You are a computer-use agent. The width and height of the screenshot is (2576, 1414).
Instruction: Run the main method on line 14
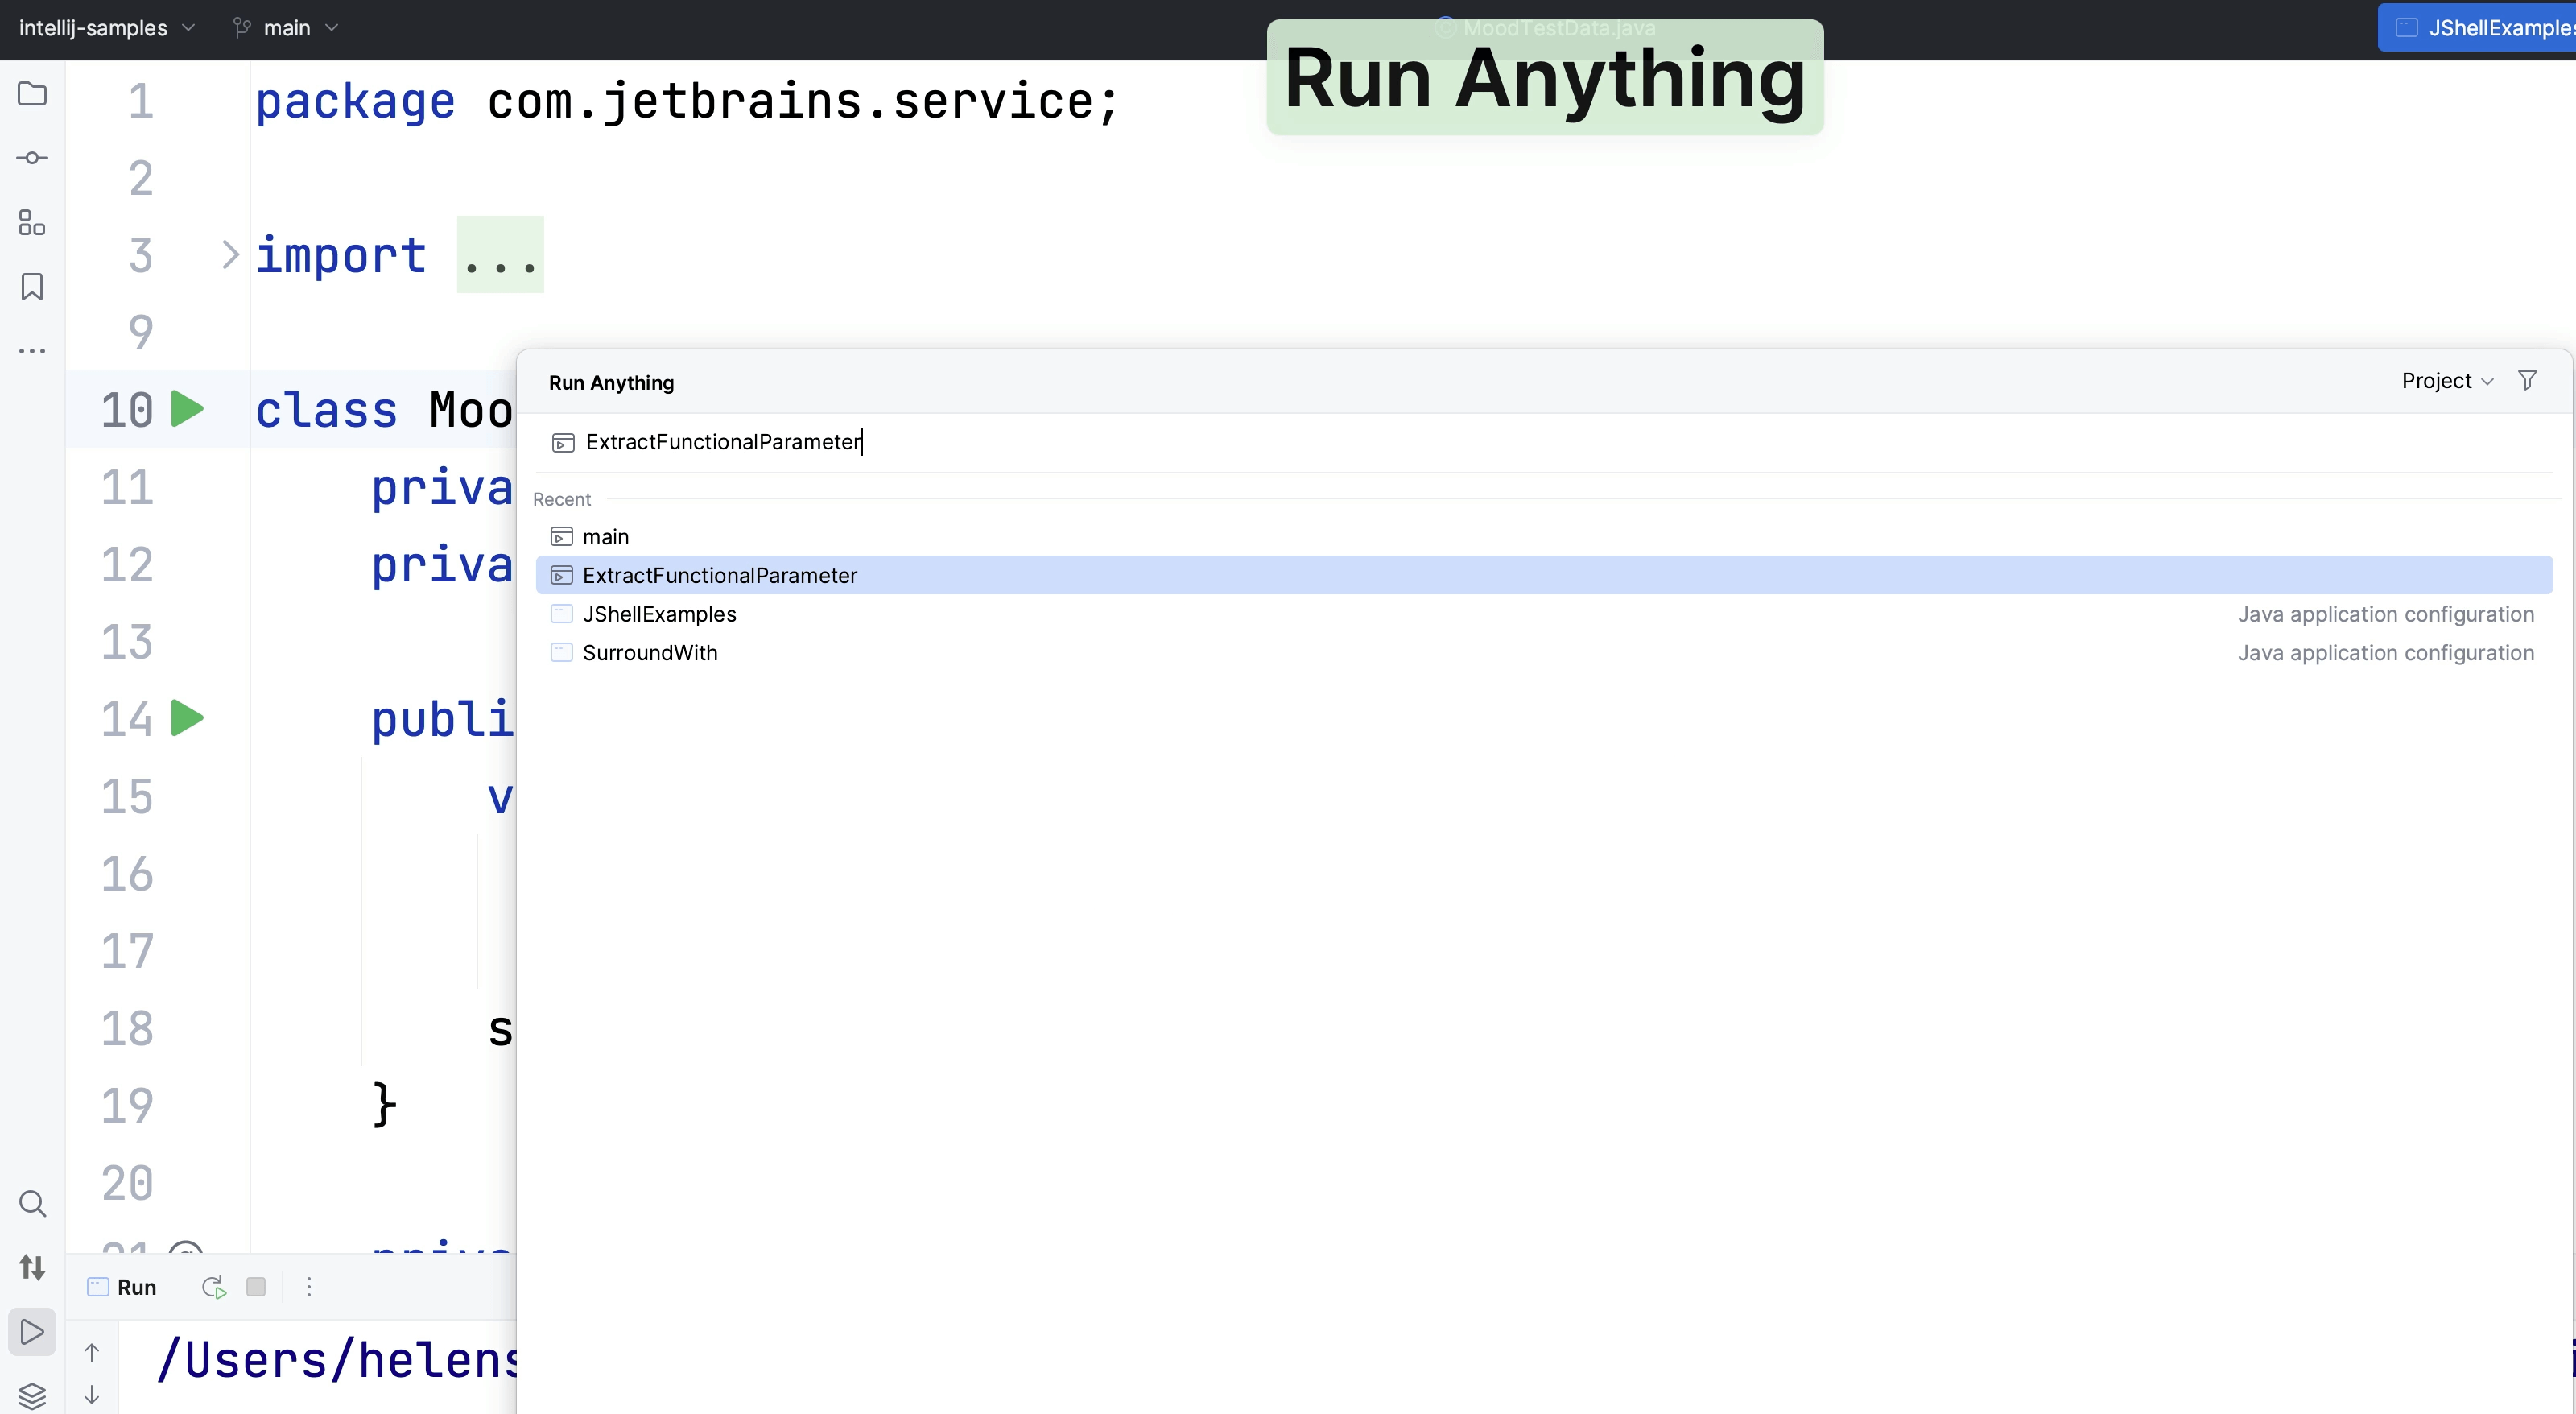[x=189, y=717]
